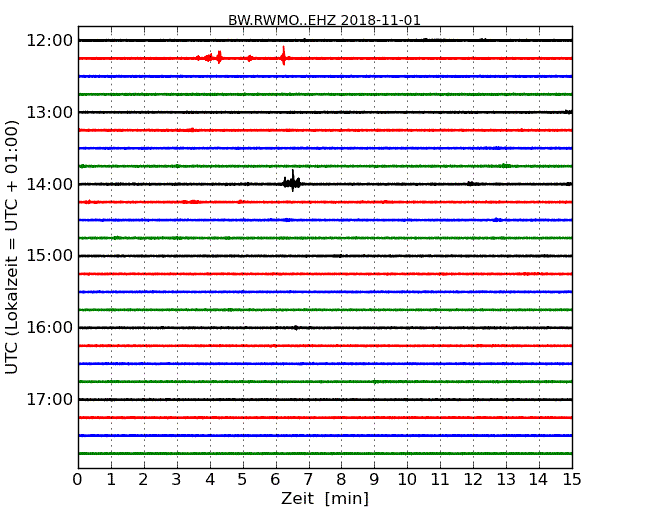This screenshot has width=650, height=520.
Task: Click the x-axis tick label 12
Action: (473, 480)
